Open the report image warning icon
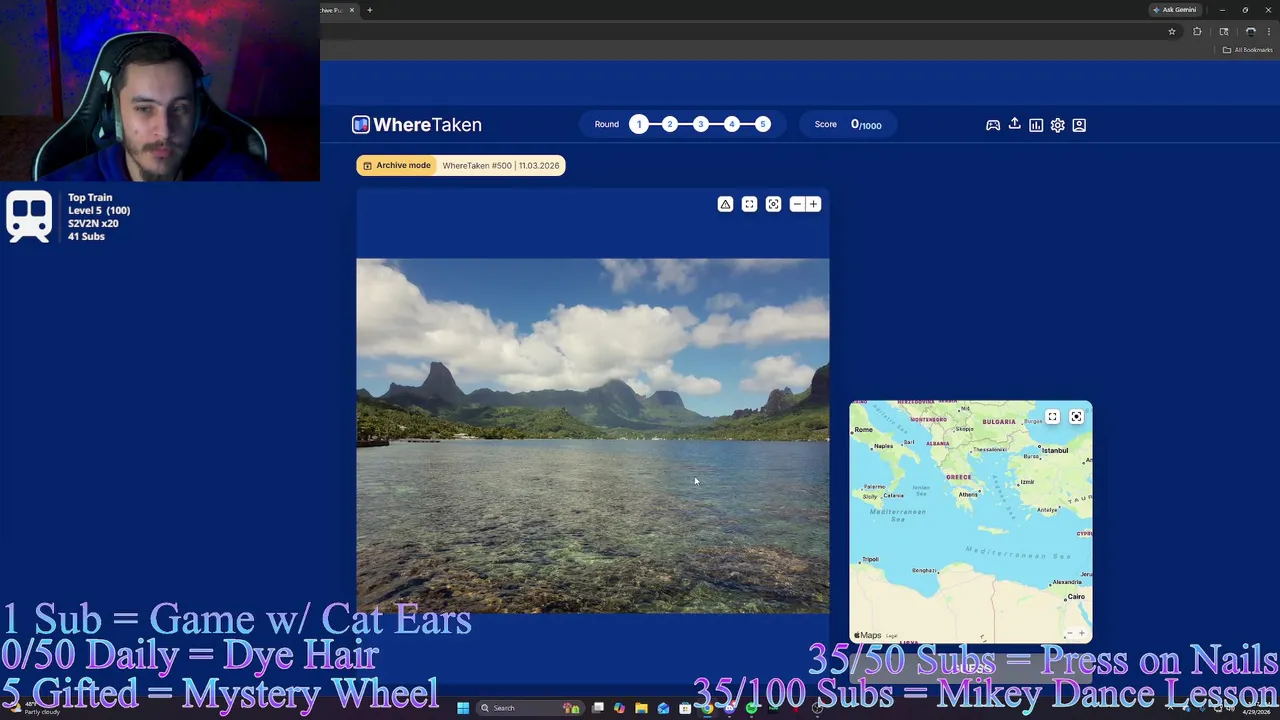The height and width of the screenshot is (720, 1280). [725, 204]
